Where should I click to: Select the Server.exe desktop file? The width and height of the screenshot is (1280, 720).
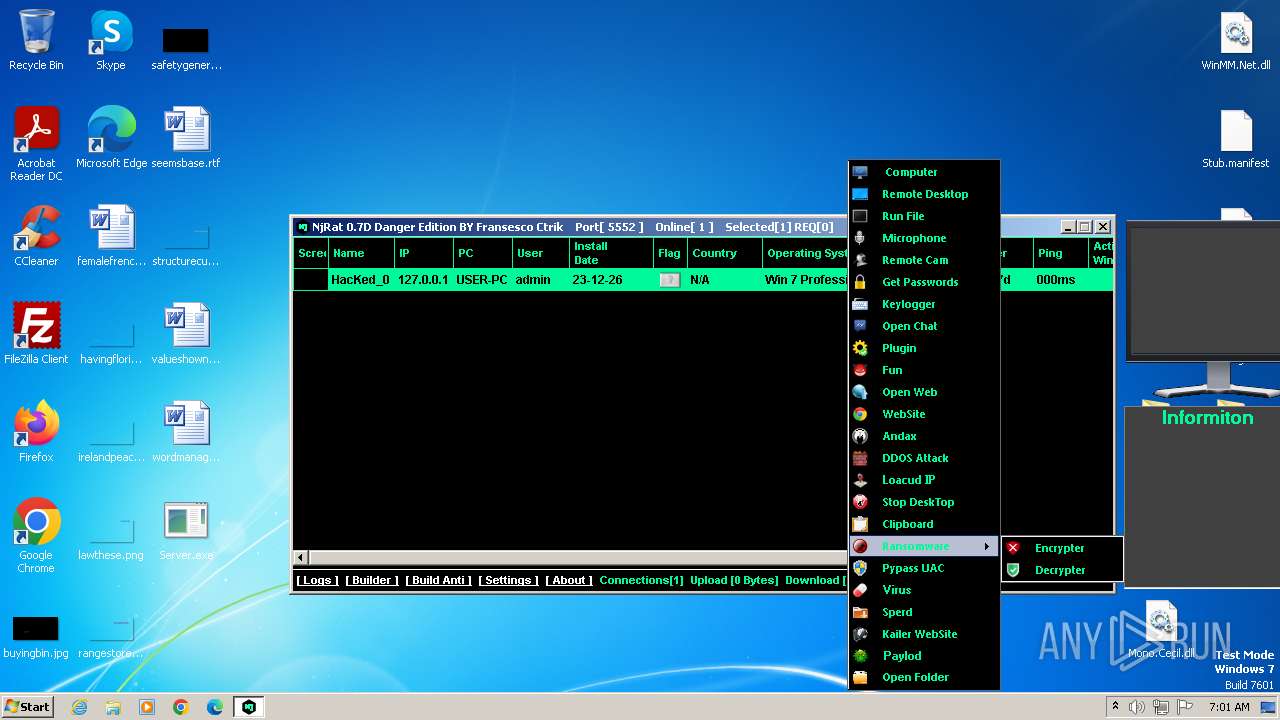tap(186, 531)
